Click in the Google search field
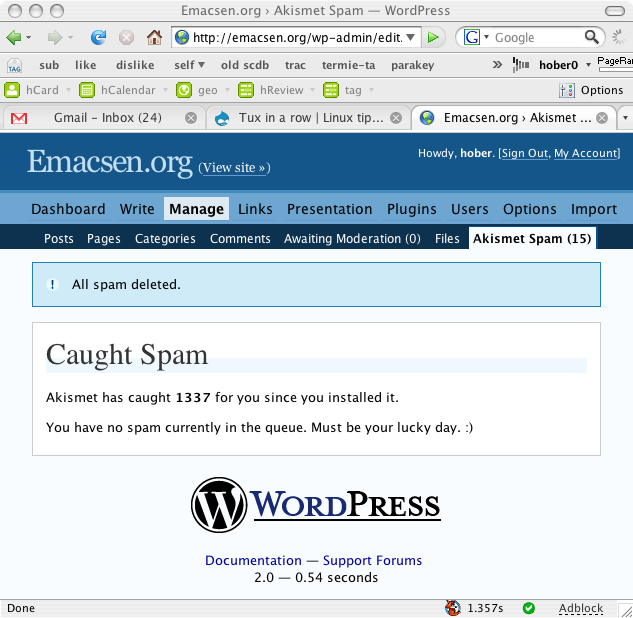This screenshot has width=633, height=618. click(x=537, y=38)
